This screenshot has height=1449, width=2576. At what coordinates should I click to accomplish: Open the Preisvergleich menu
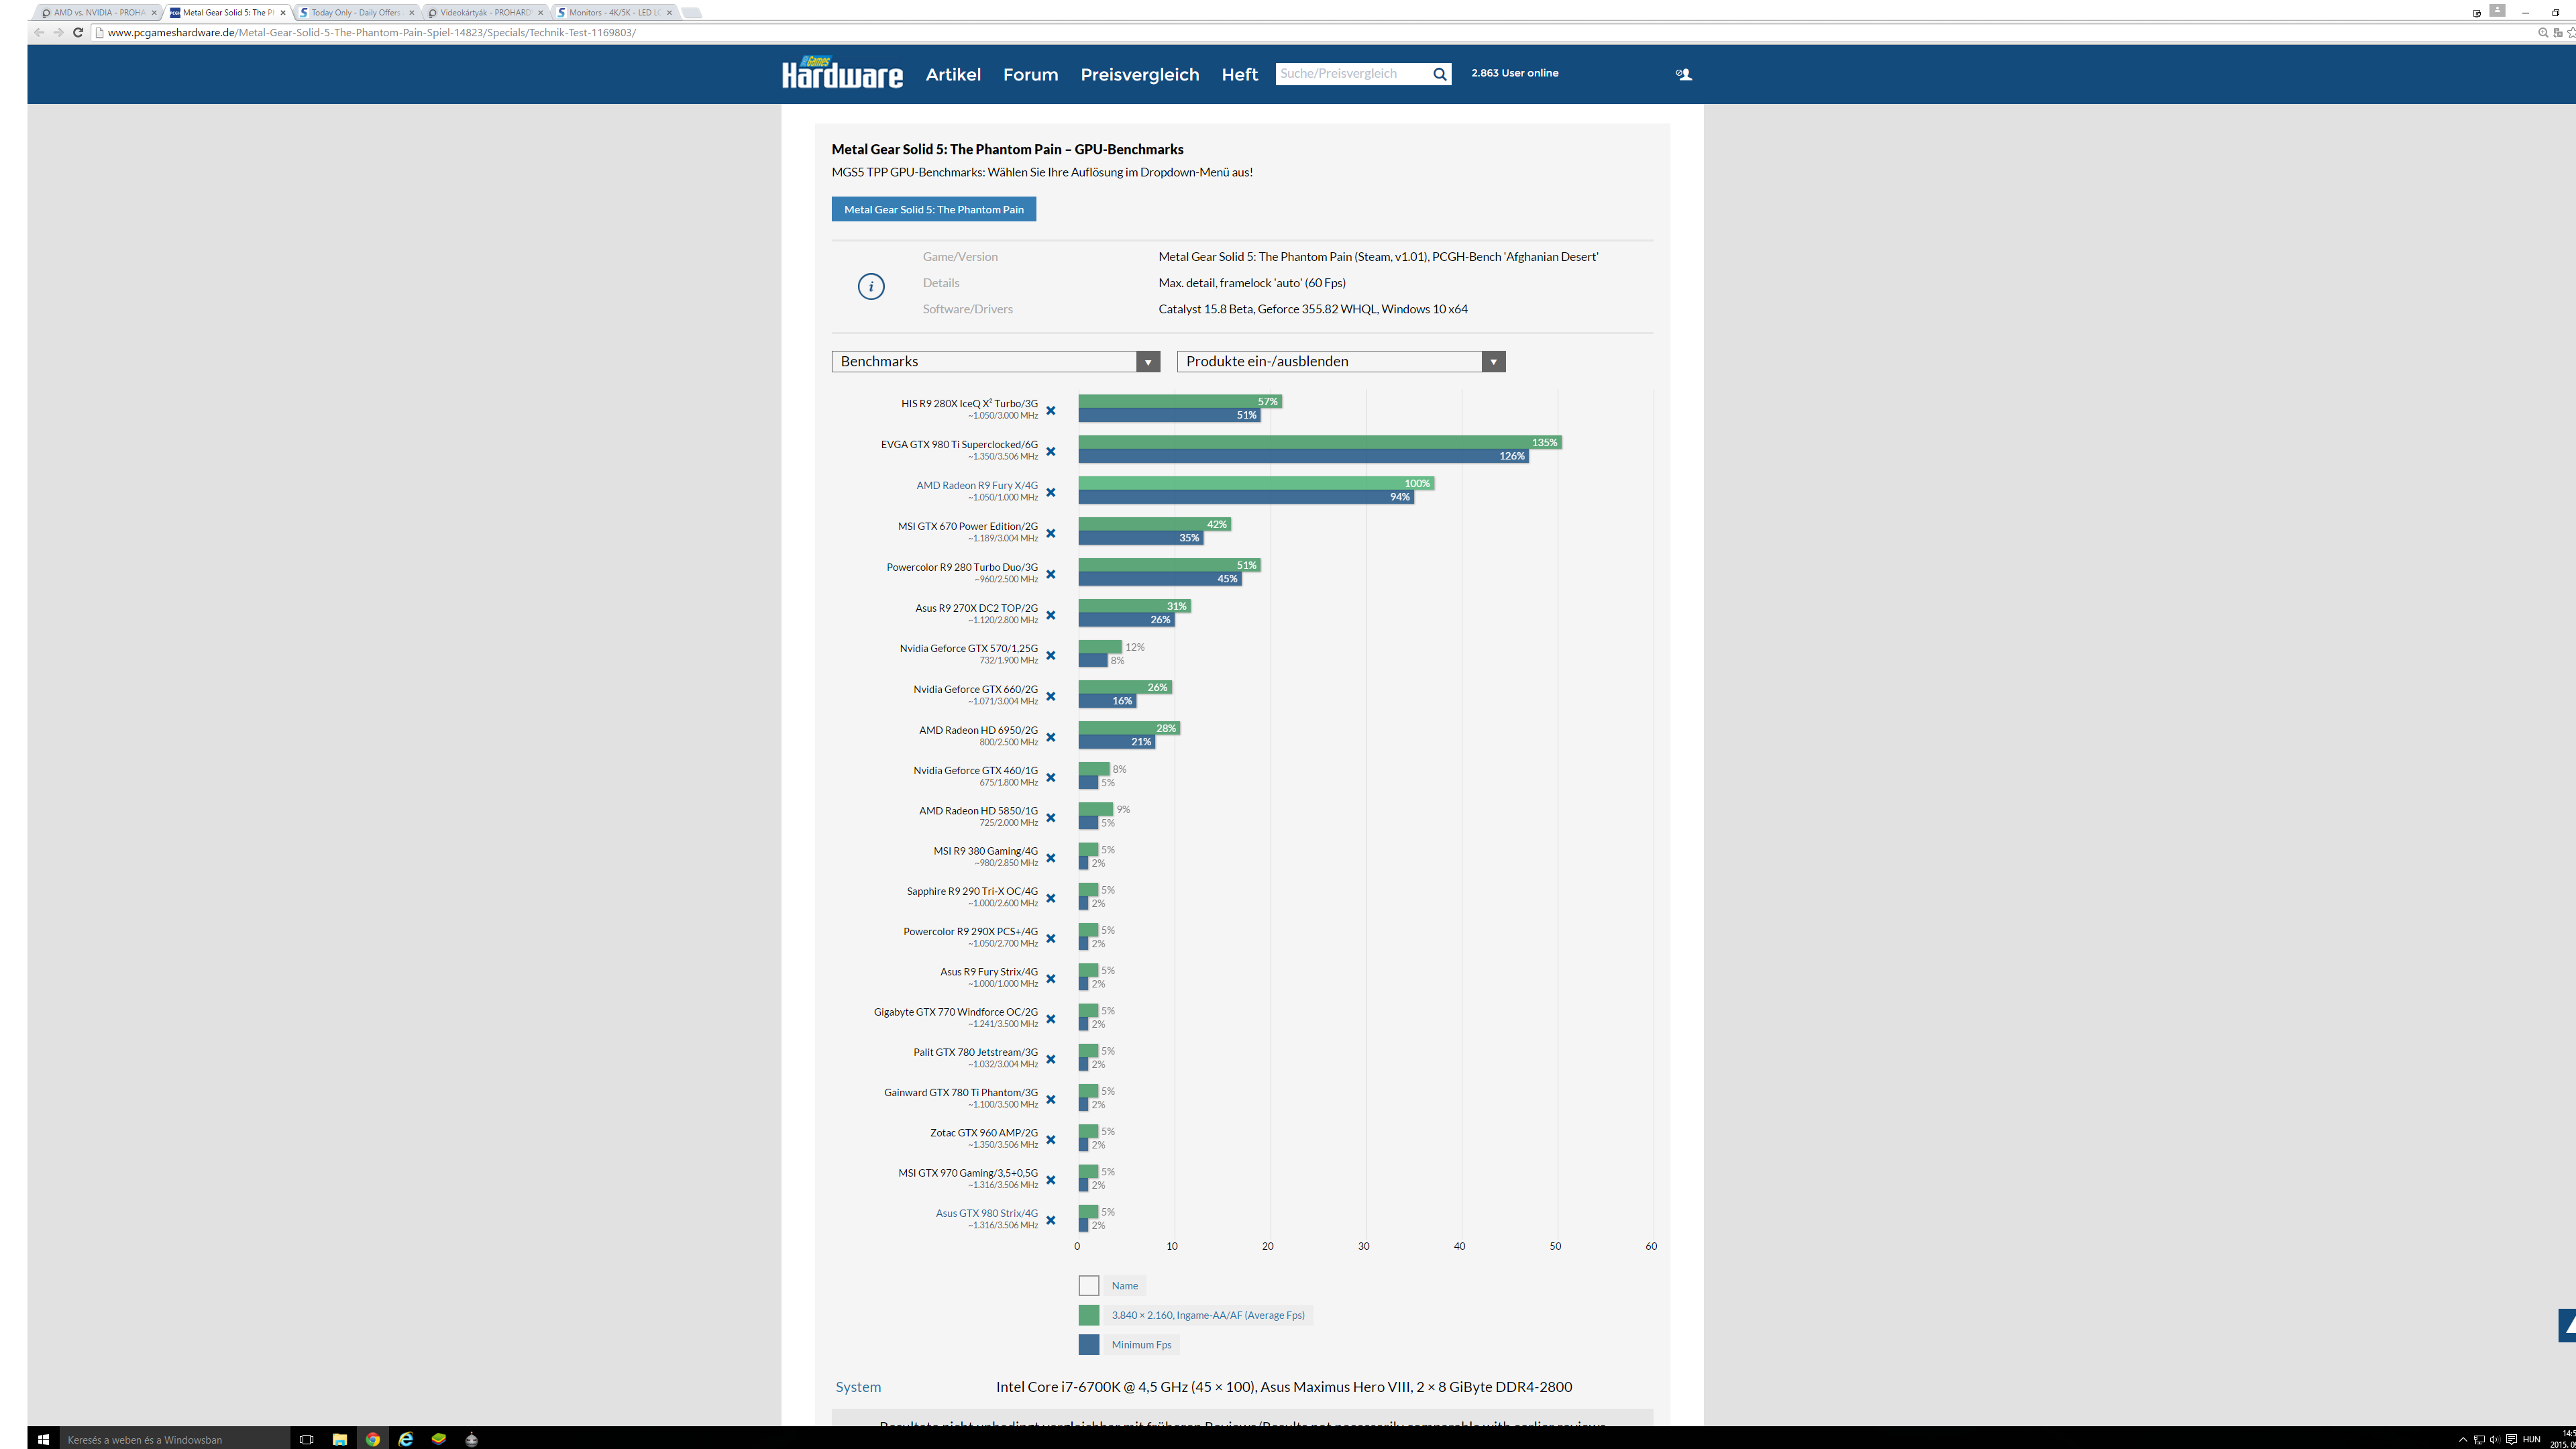[1139, 74]
